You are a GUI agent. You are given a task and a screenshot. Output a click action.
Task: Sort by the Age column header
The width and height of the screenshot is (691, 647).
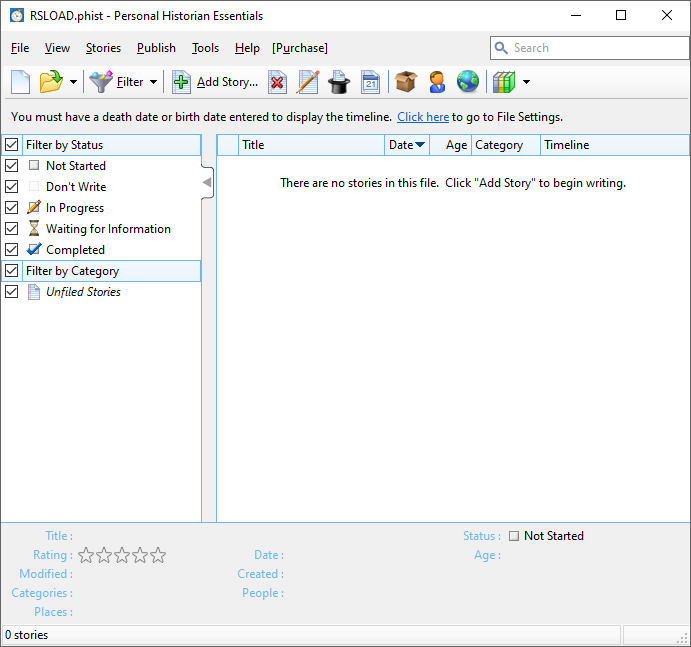click(450, 145)
